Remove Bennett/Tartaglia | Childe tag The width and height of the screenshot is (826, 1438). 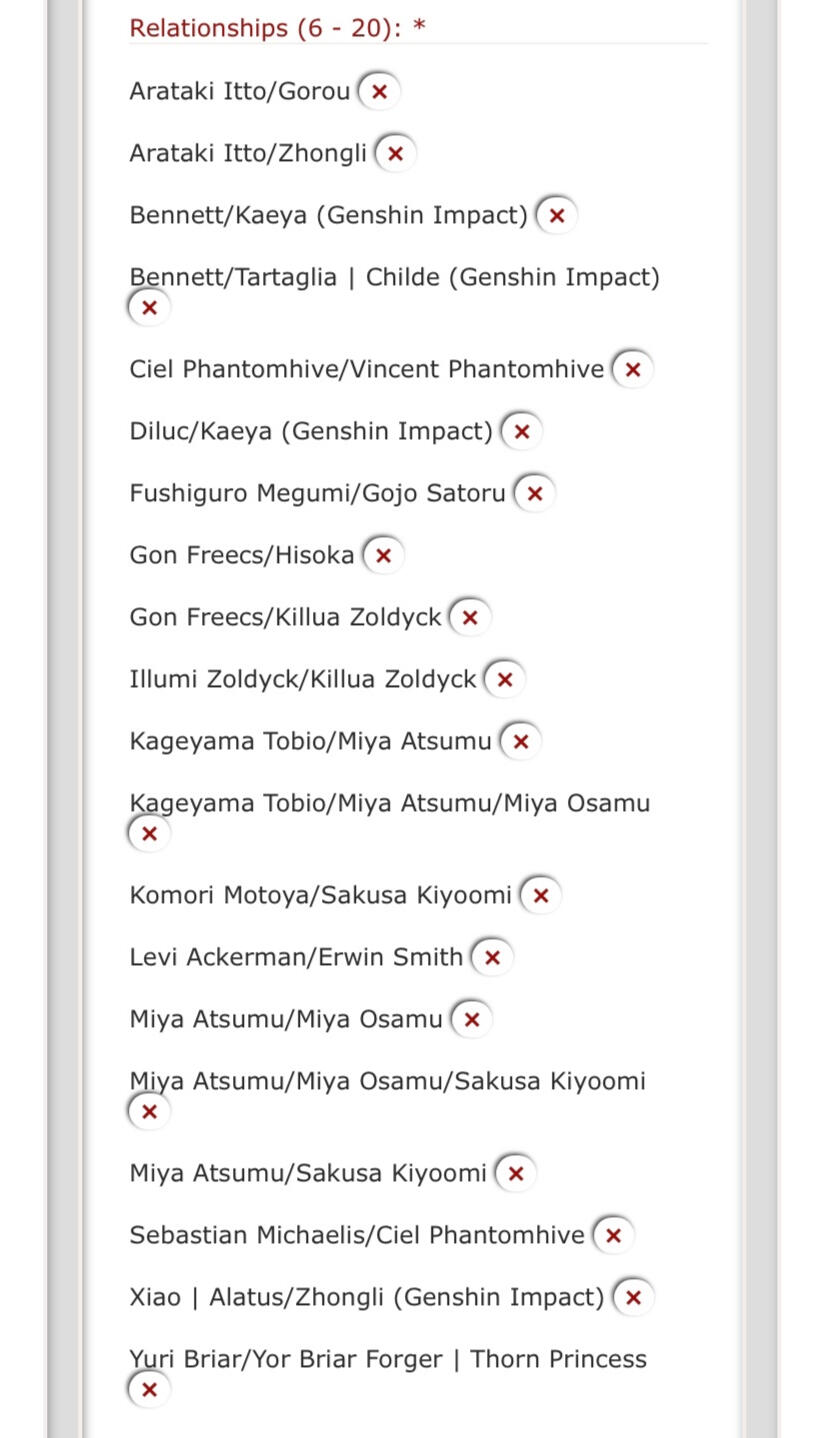(x=150, y=308)
